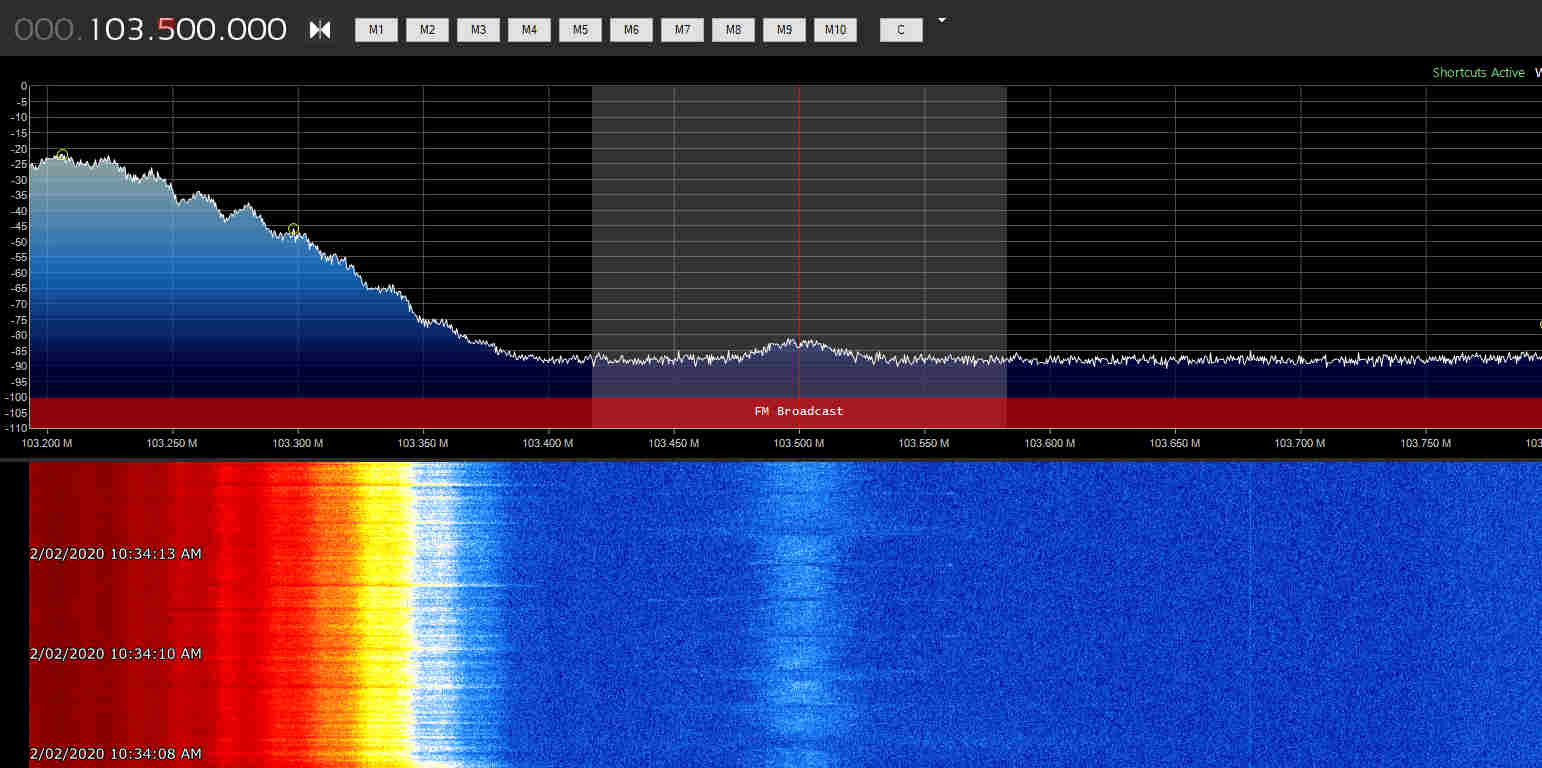Click the peak marker circle near 103.300 M
This screenshot has width=1542, height=768.
pos(293,230)
